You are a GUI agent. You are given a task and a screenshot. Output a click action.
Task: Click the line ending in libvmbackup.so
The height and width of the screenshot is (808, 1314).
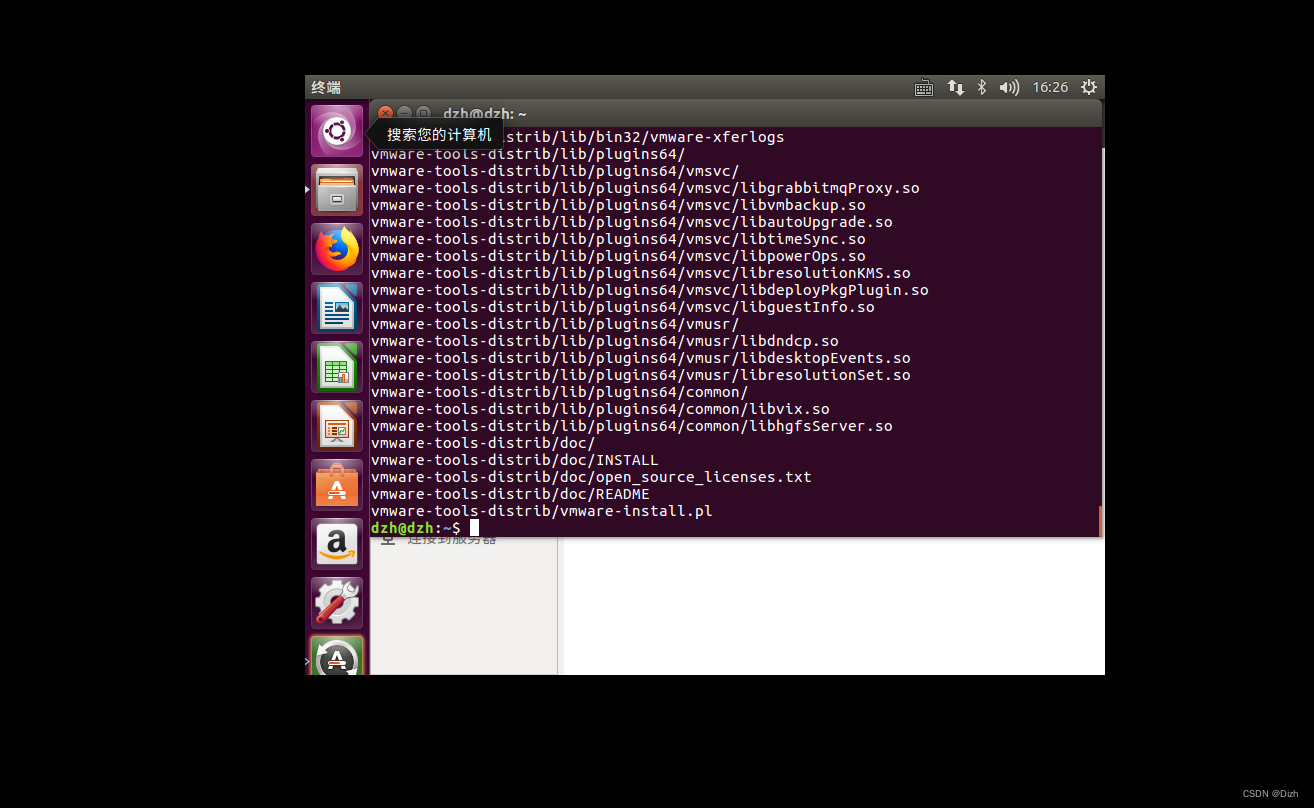point(618,205)
